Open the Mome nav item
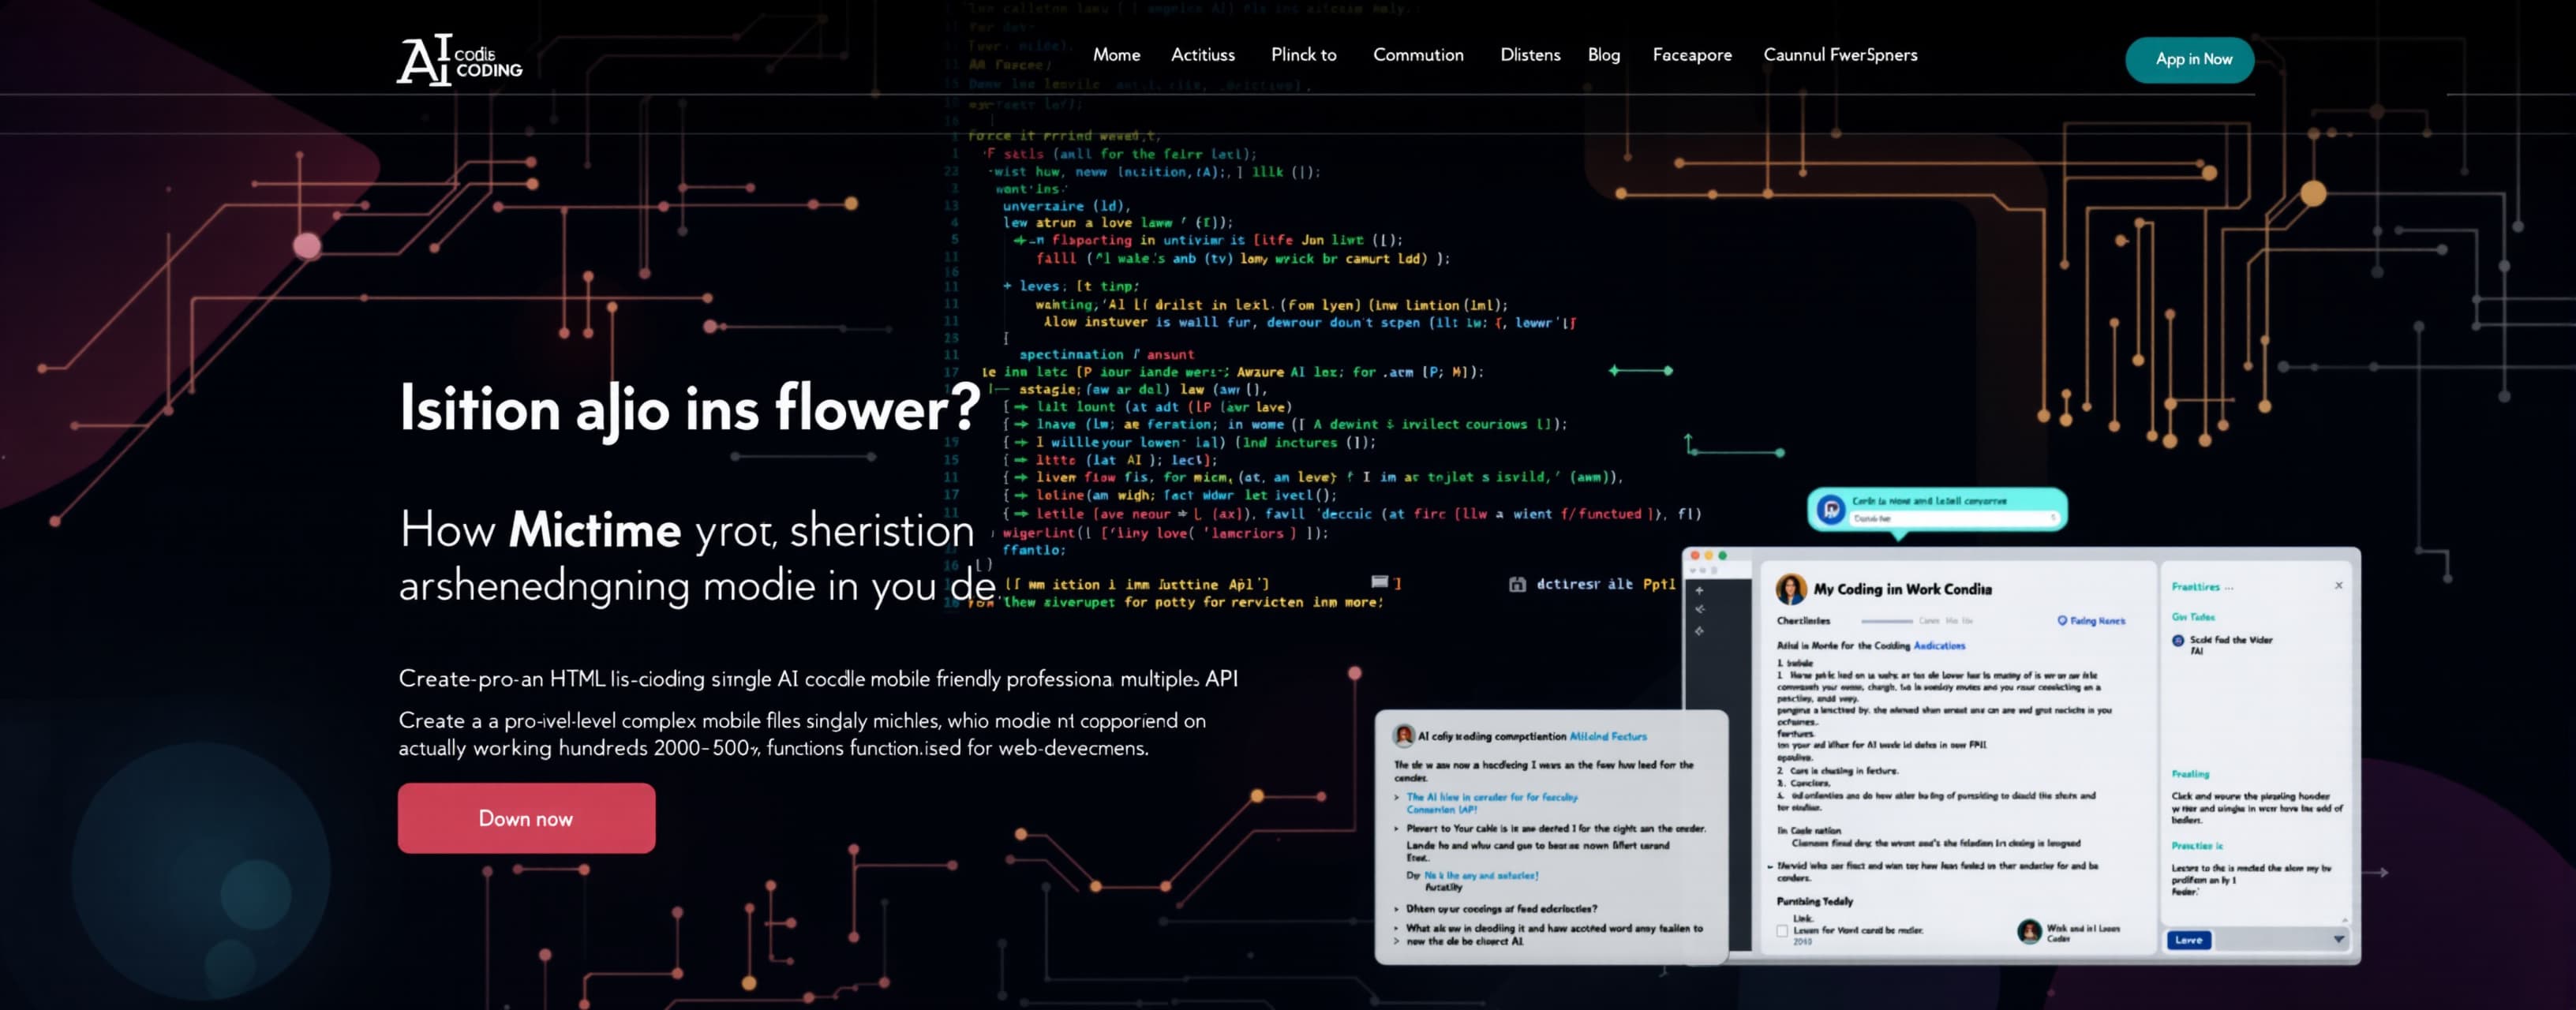 coord(1116,55)
